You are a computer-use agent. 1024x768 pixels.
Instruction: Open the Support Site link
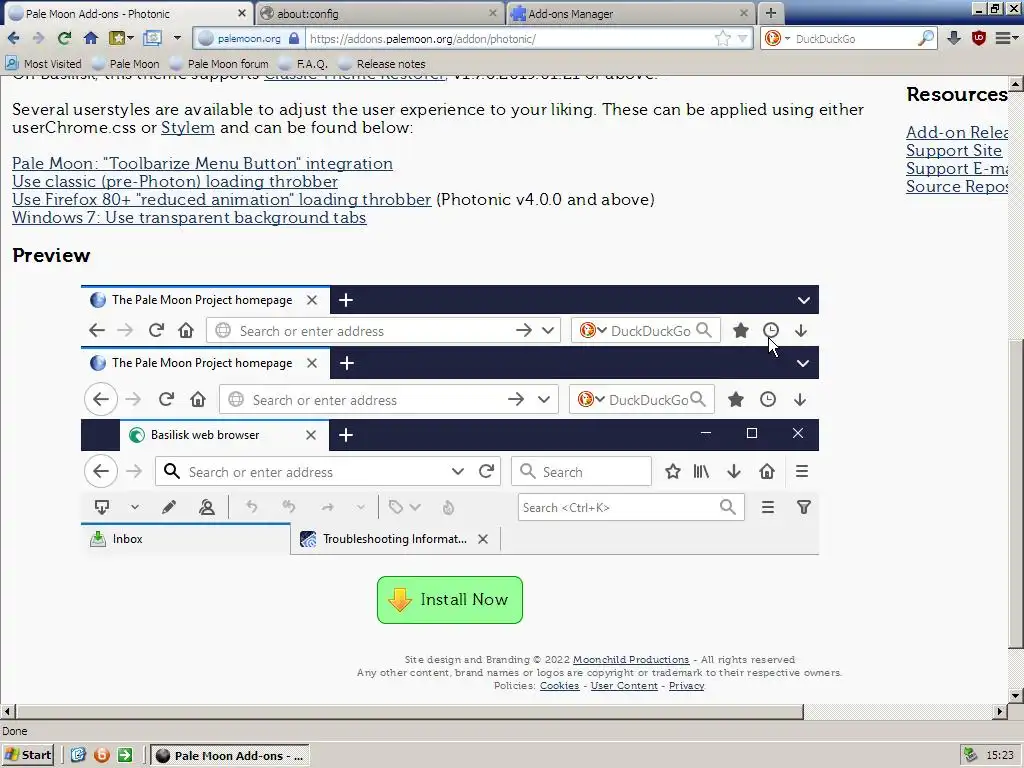point(953,150)
